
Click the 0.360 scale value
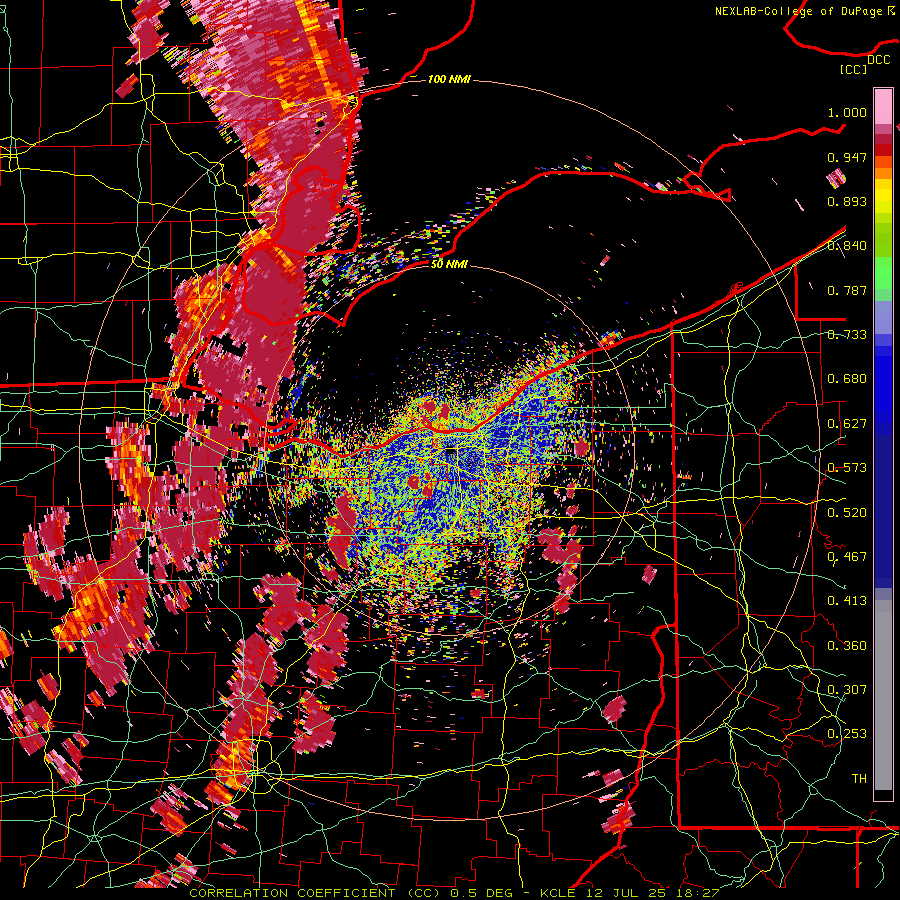tap(847, 646)
